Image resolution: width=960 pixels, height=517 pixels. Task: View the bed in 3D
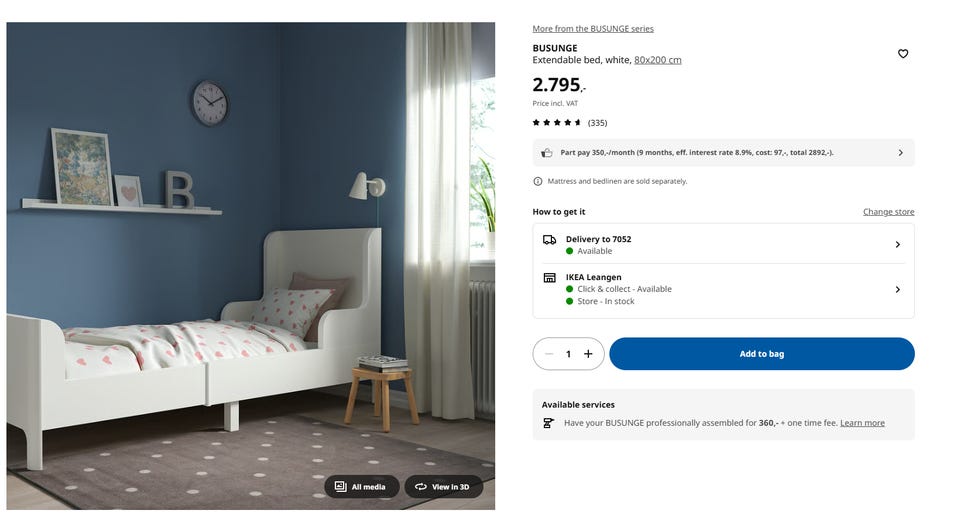click(x=443, y=486)
